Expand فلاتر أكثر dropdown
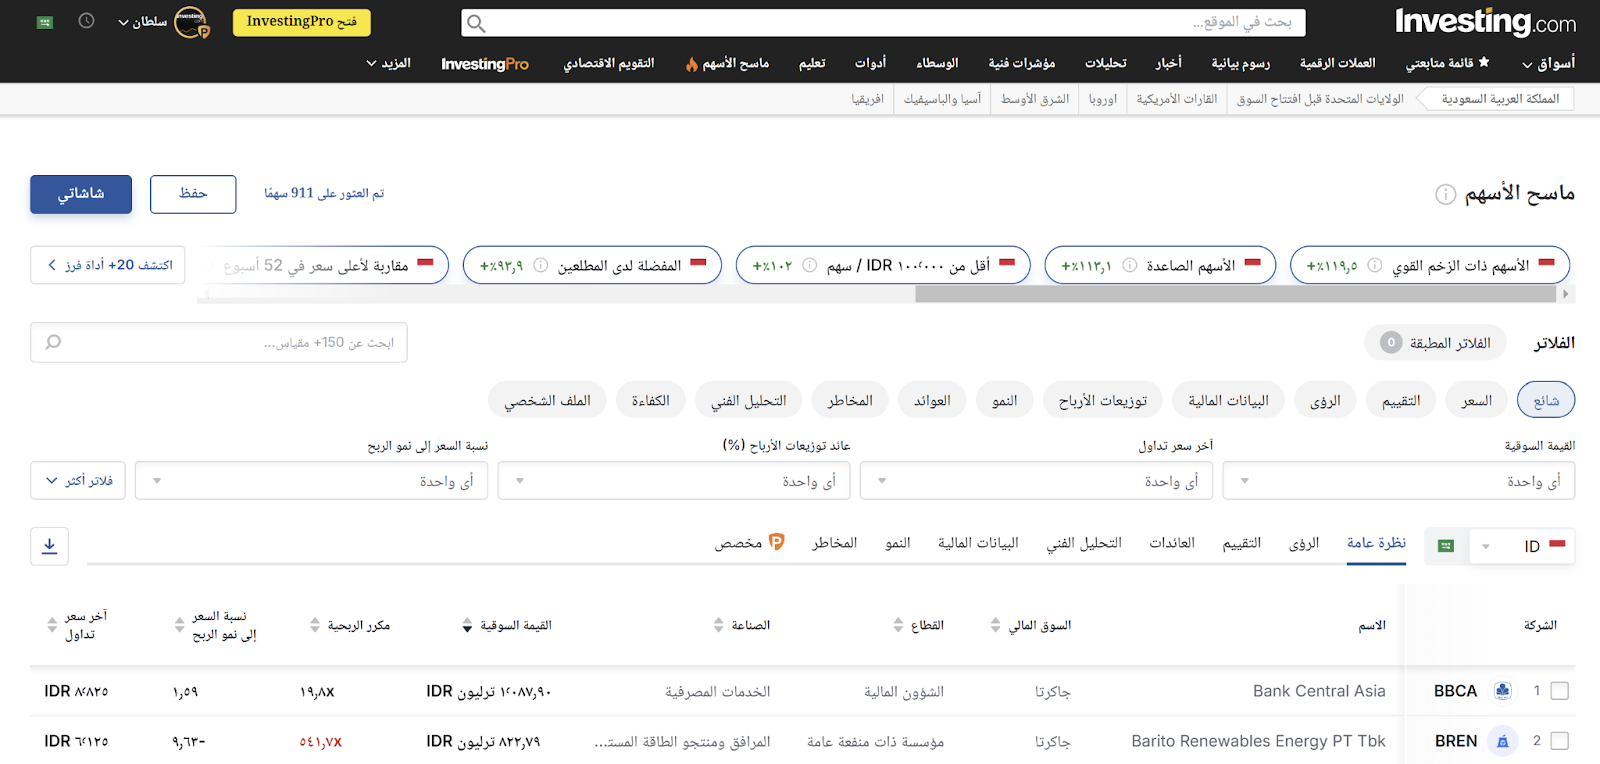The width and height of the screenshot is (1600, 764). pos(78,481)
